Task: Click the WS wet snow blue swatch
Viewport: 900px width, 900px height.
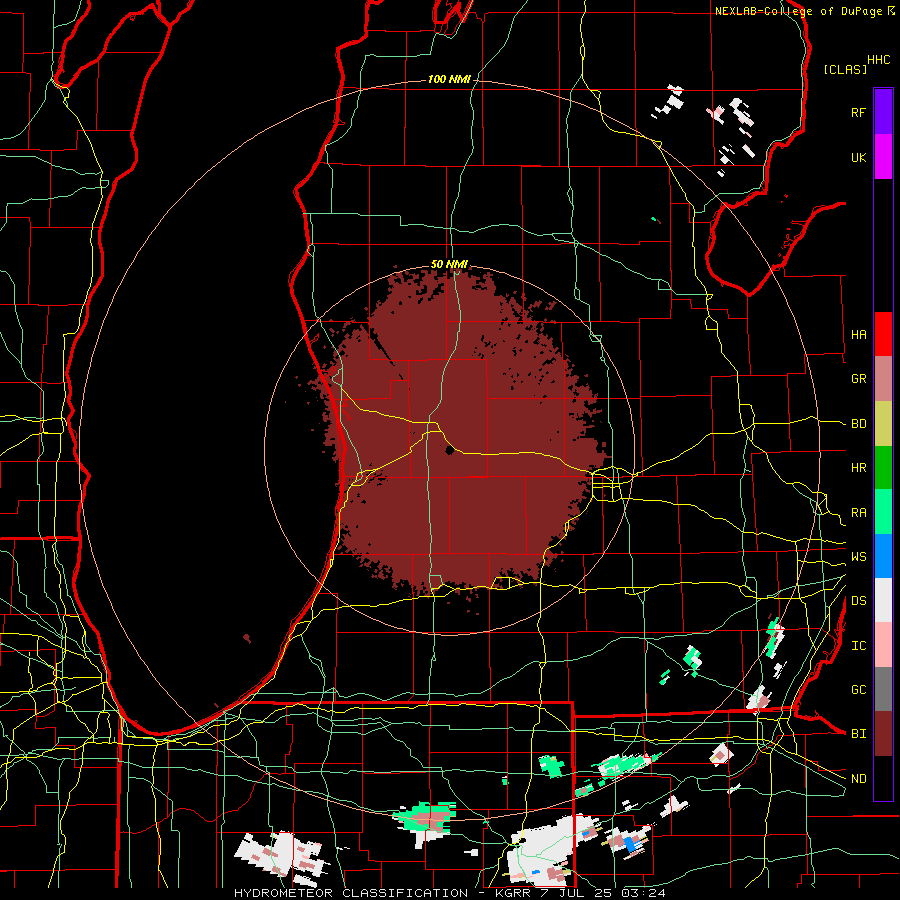Action: [x=883, y=556]
